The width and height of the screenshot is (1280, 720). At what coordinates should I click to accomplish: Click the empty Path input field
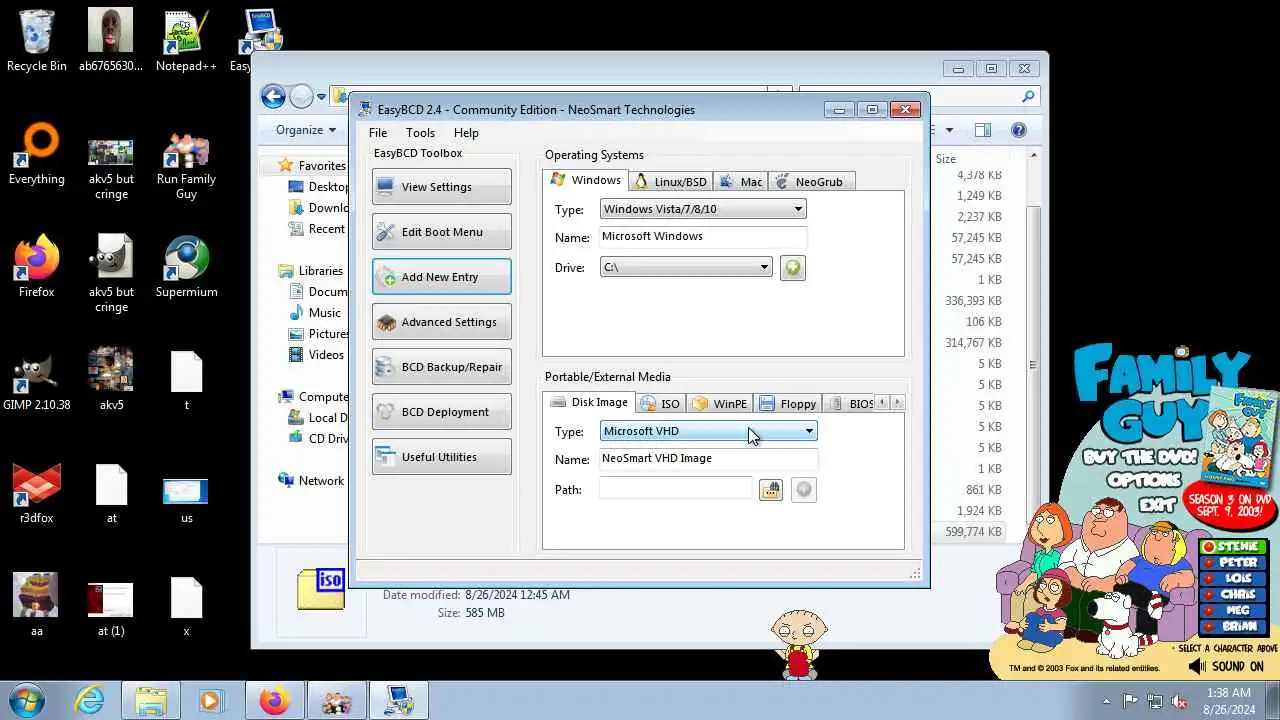pyautogui.click(x=675, y=489)
